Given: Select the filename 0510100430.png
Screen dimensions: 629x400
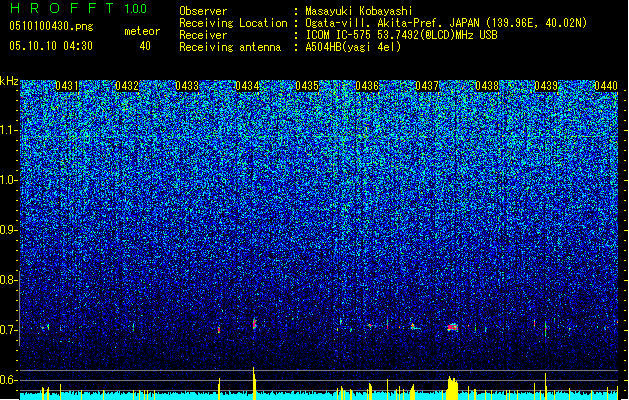Looking at the screenshot, I should pyautogui.click(x=51, y=26).
